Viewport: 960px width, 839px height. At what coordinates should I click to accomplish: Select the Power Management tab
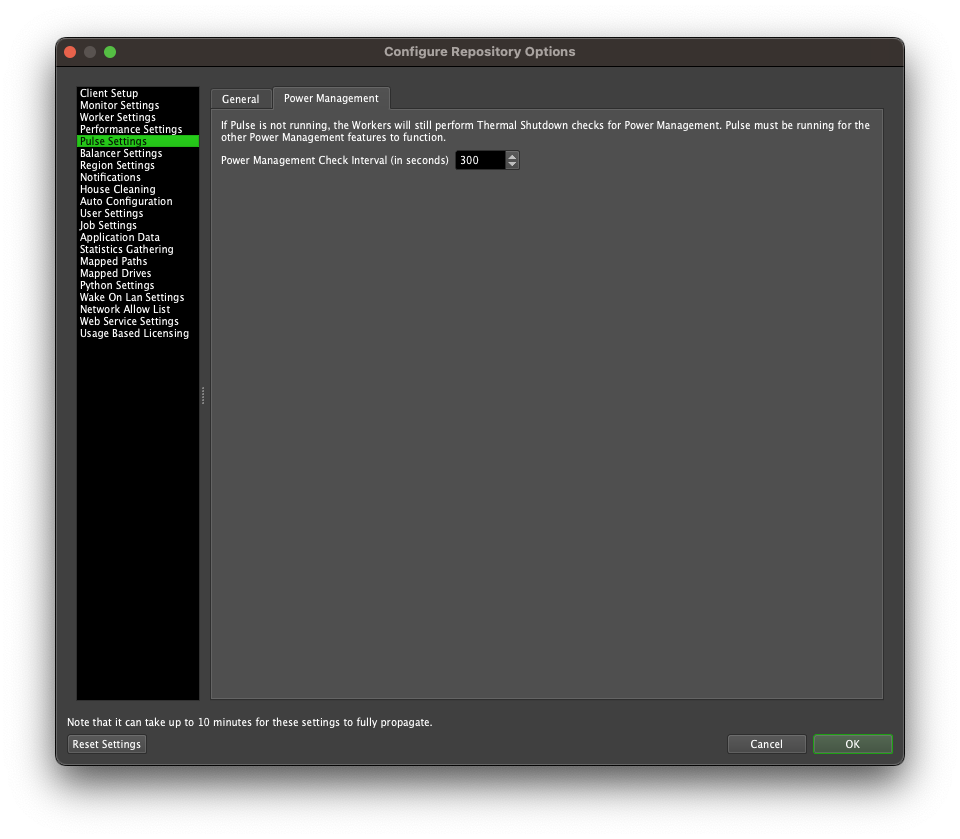click(x=331, y=98)
